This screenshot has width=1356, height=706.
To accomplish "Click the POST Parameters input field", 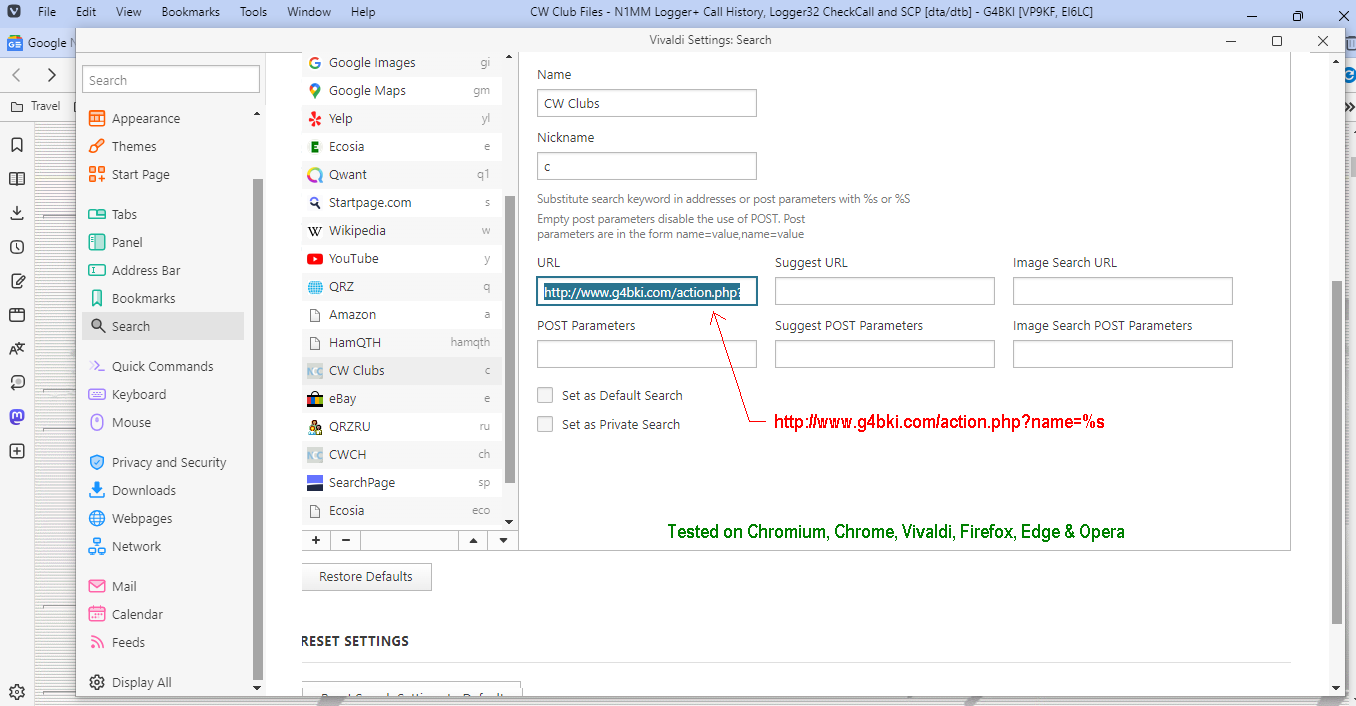I will 647,354.
